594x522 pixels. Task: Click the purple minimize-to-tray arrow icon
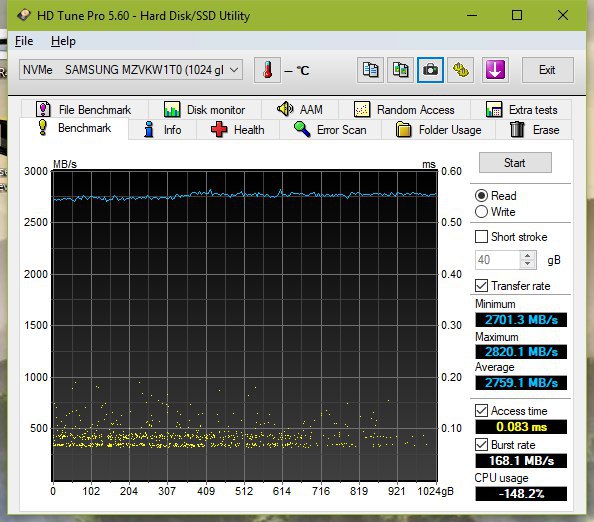pos(495,70)
